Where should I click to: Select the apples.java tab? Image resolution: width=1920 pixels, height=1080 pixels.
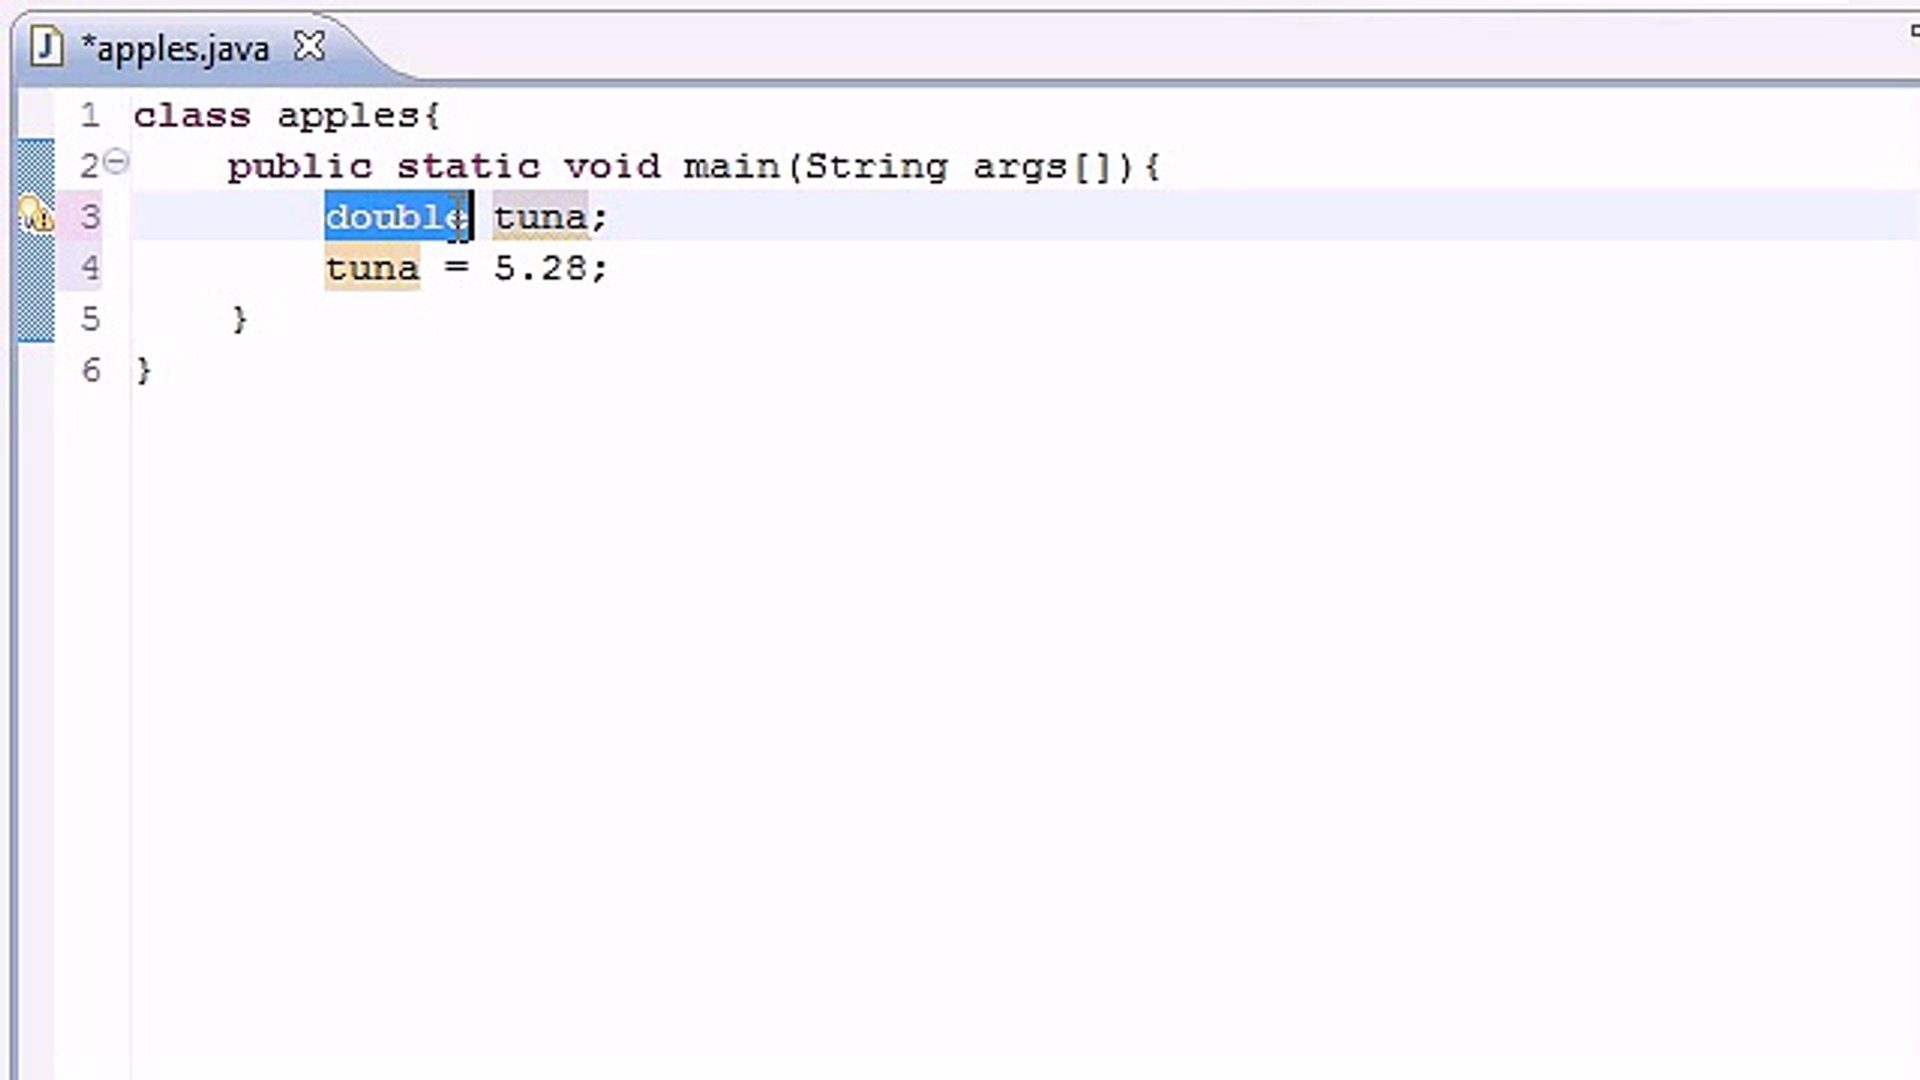tap(175, 46)
